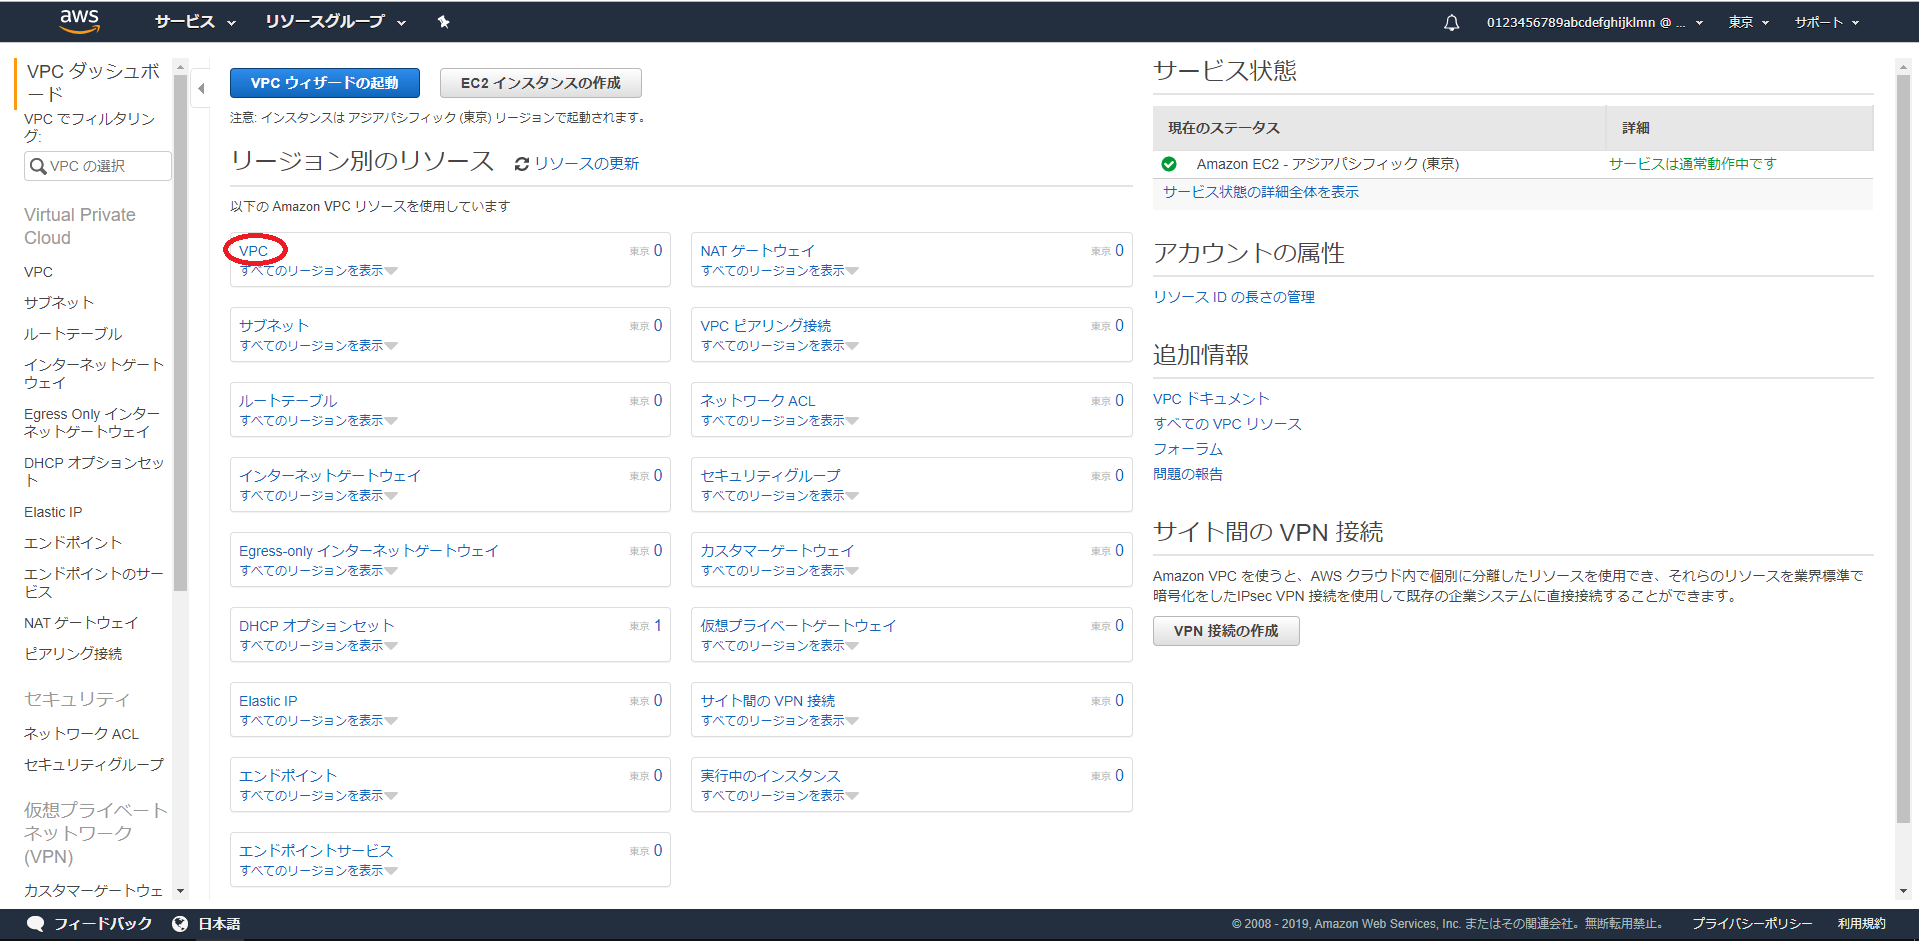Click the VPC ウィザードの起動 button
Viewport: 1919px width, 941px height.
324,82
